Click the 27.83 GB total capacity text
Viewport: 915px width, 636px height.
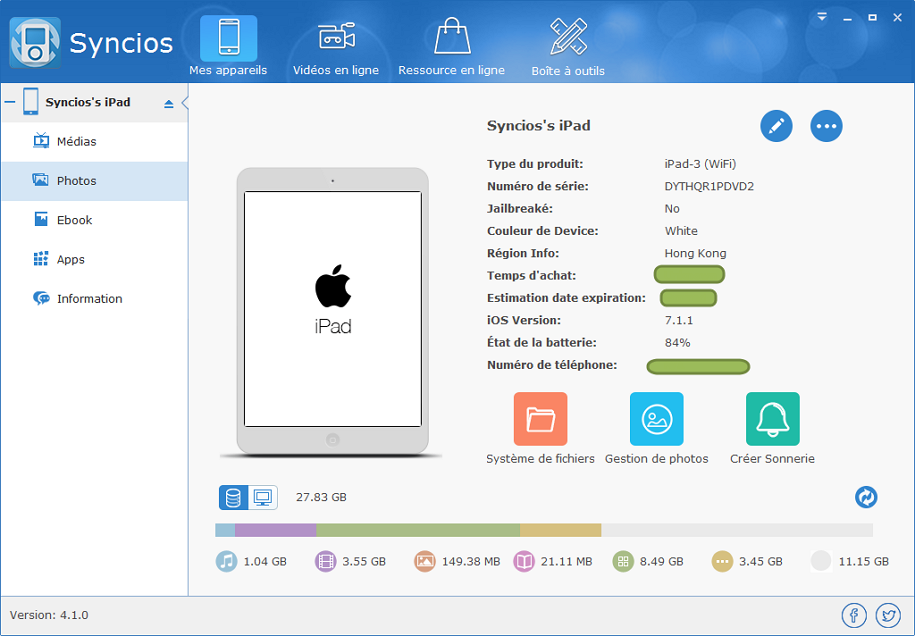coord(321,497)
